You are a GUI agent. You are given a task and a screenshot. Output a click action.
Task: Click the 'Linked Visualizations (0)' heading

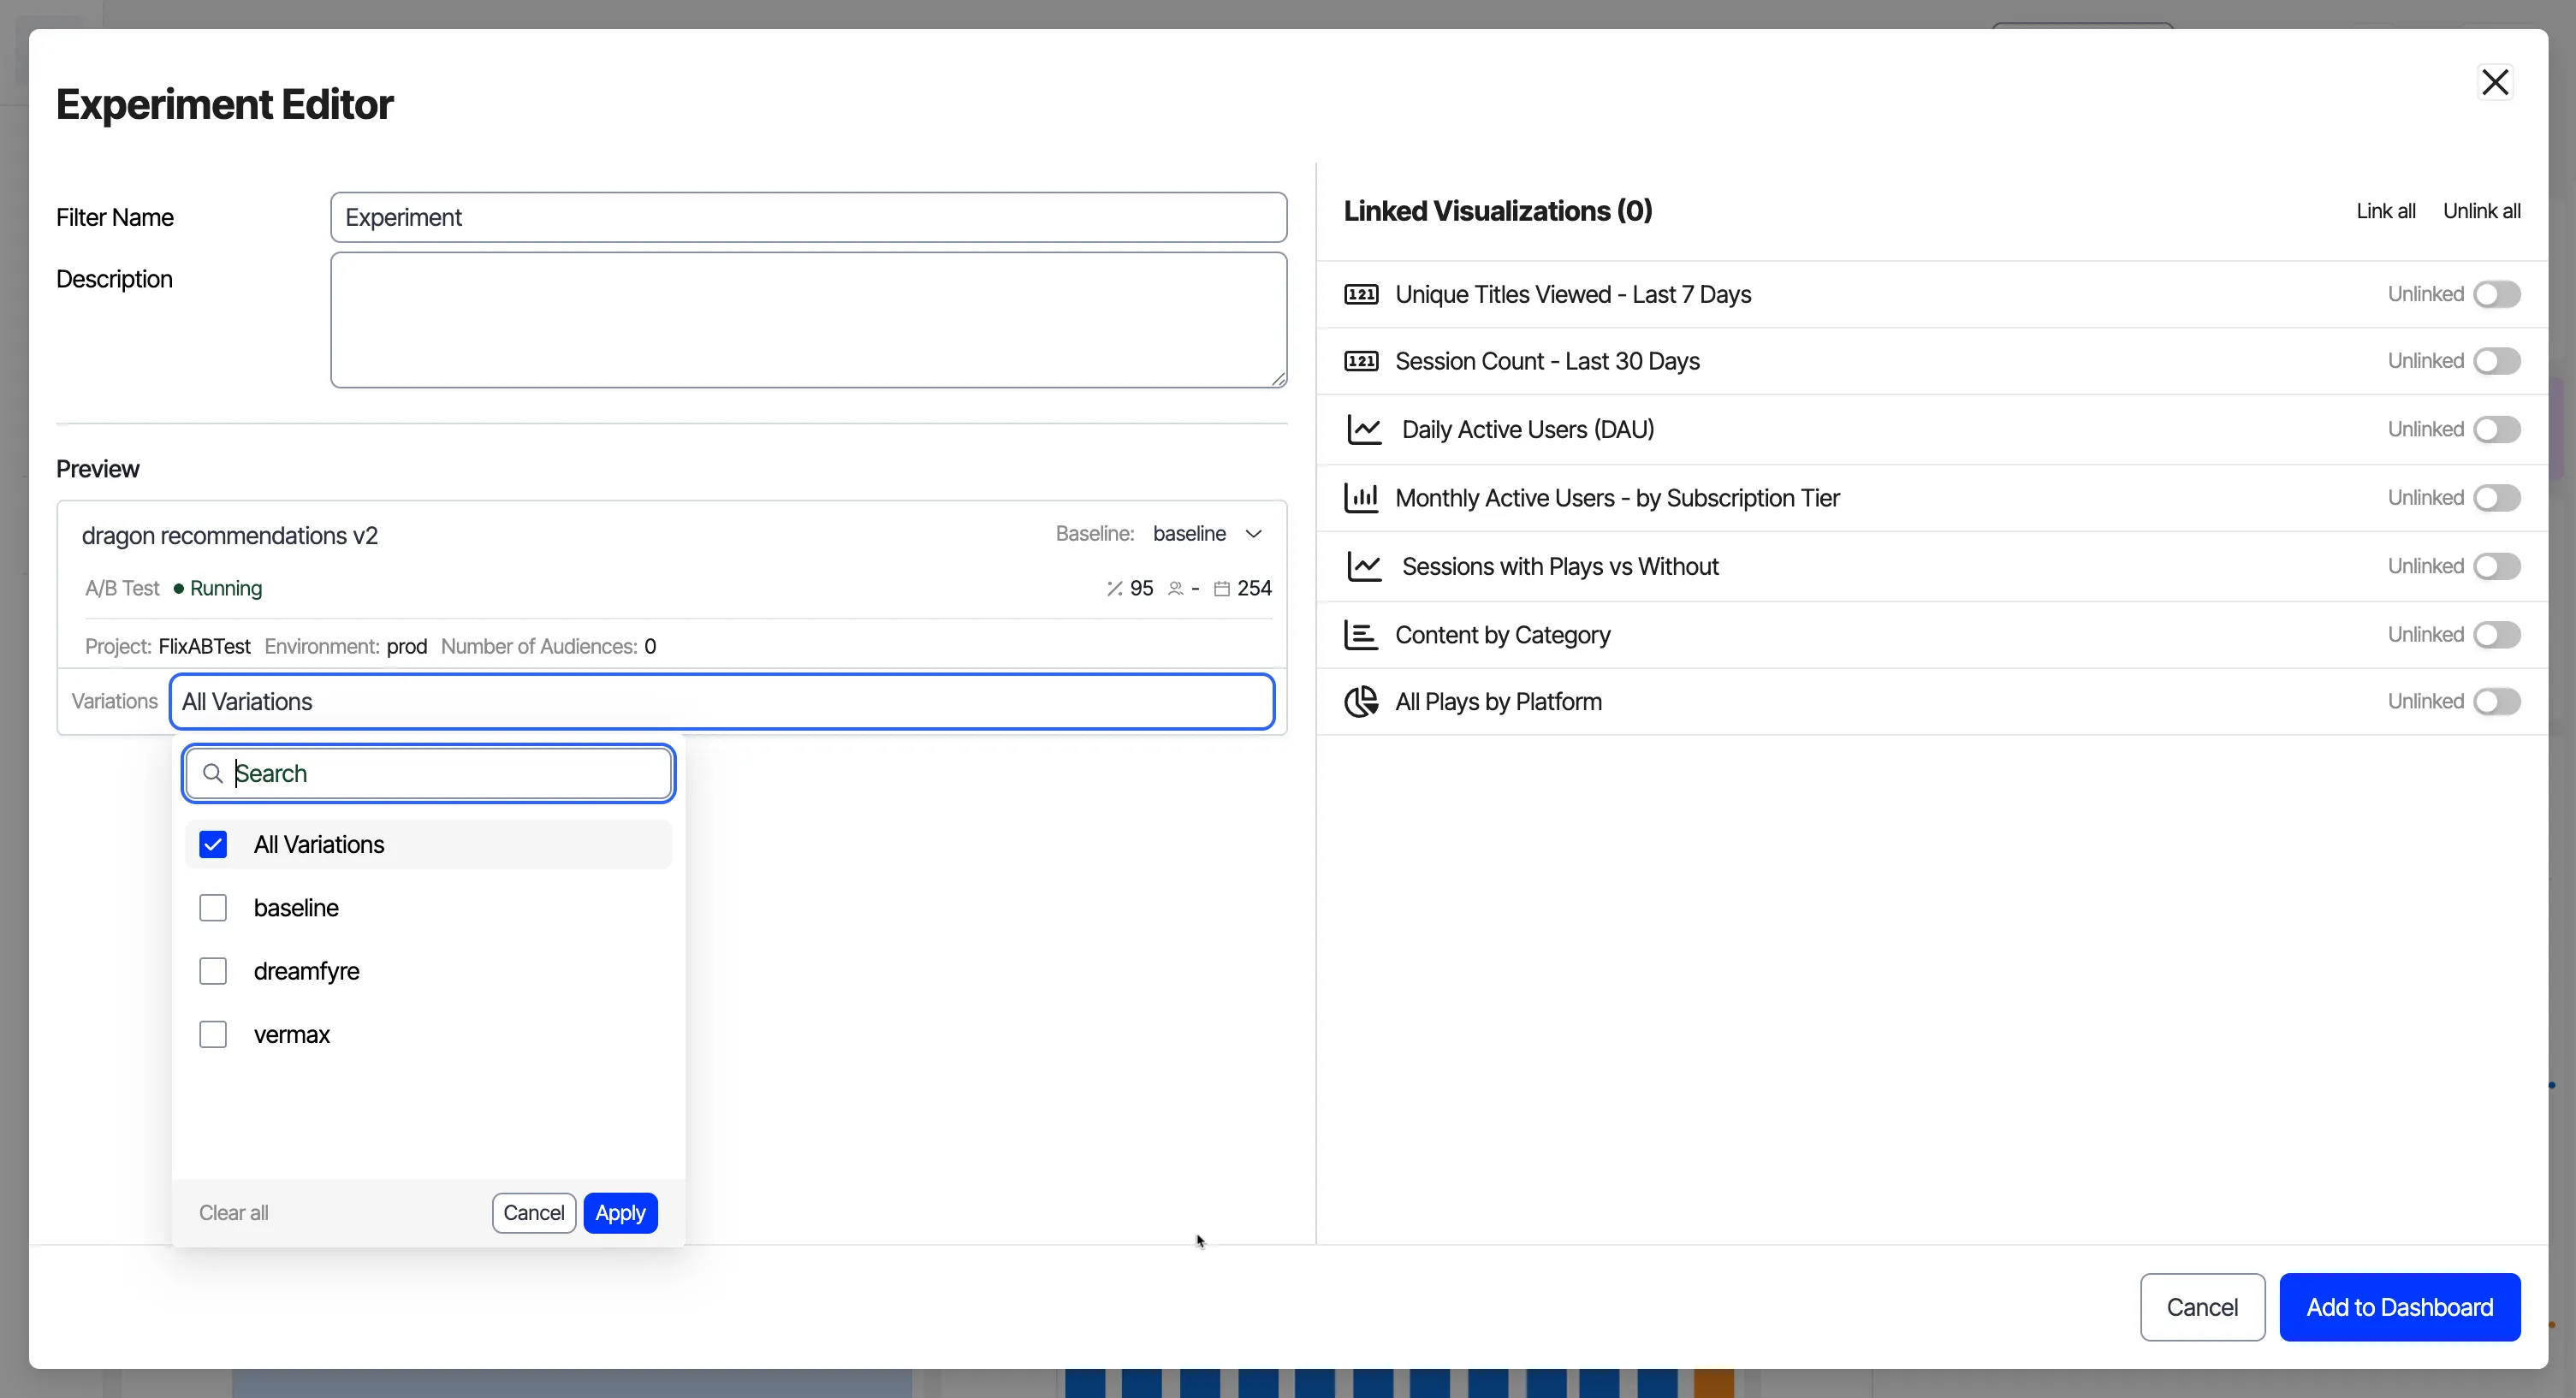coord(1497,211)
